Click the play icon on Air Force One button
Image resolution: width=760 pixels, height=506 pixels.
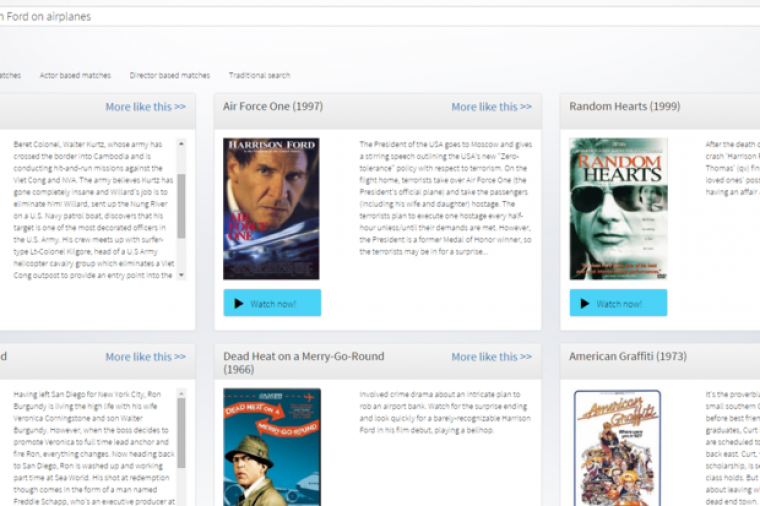pos(238,303)
